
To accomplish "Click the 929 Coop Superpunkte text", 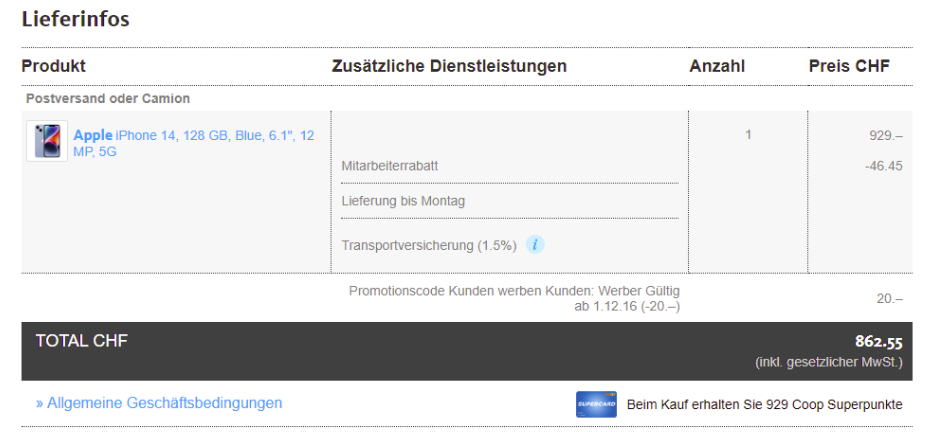I will coord(764,404).
